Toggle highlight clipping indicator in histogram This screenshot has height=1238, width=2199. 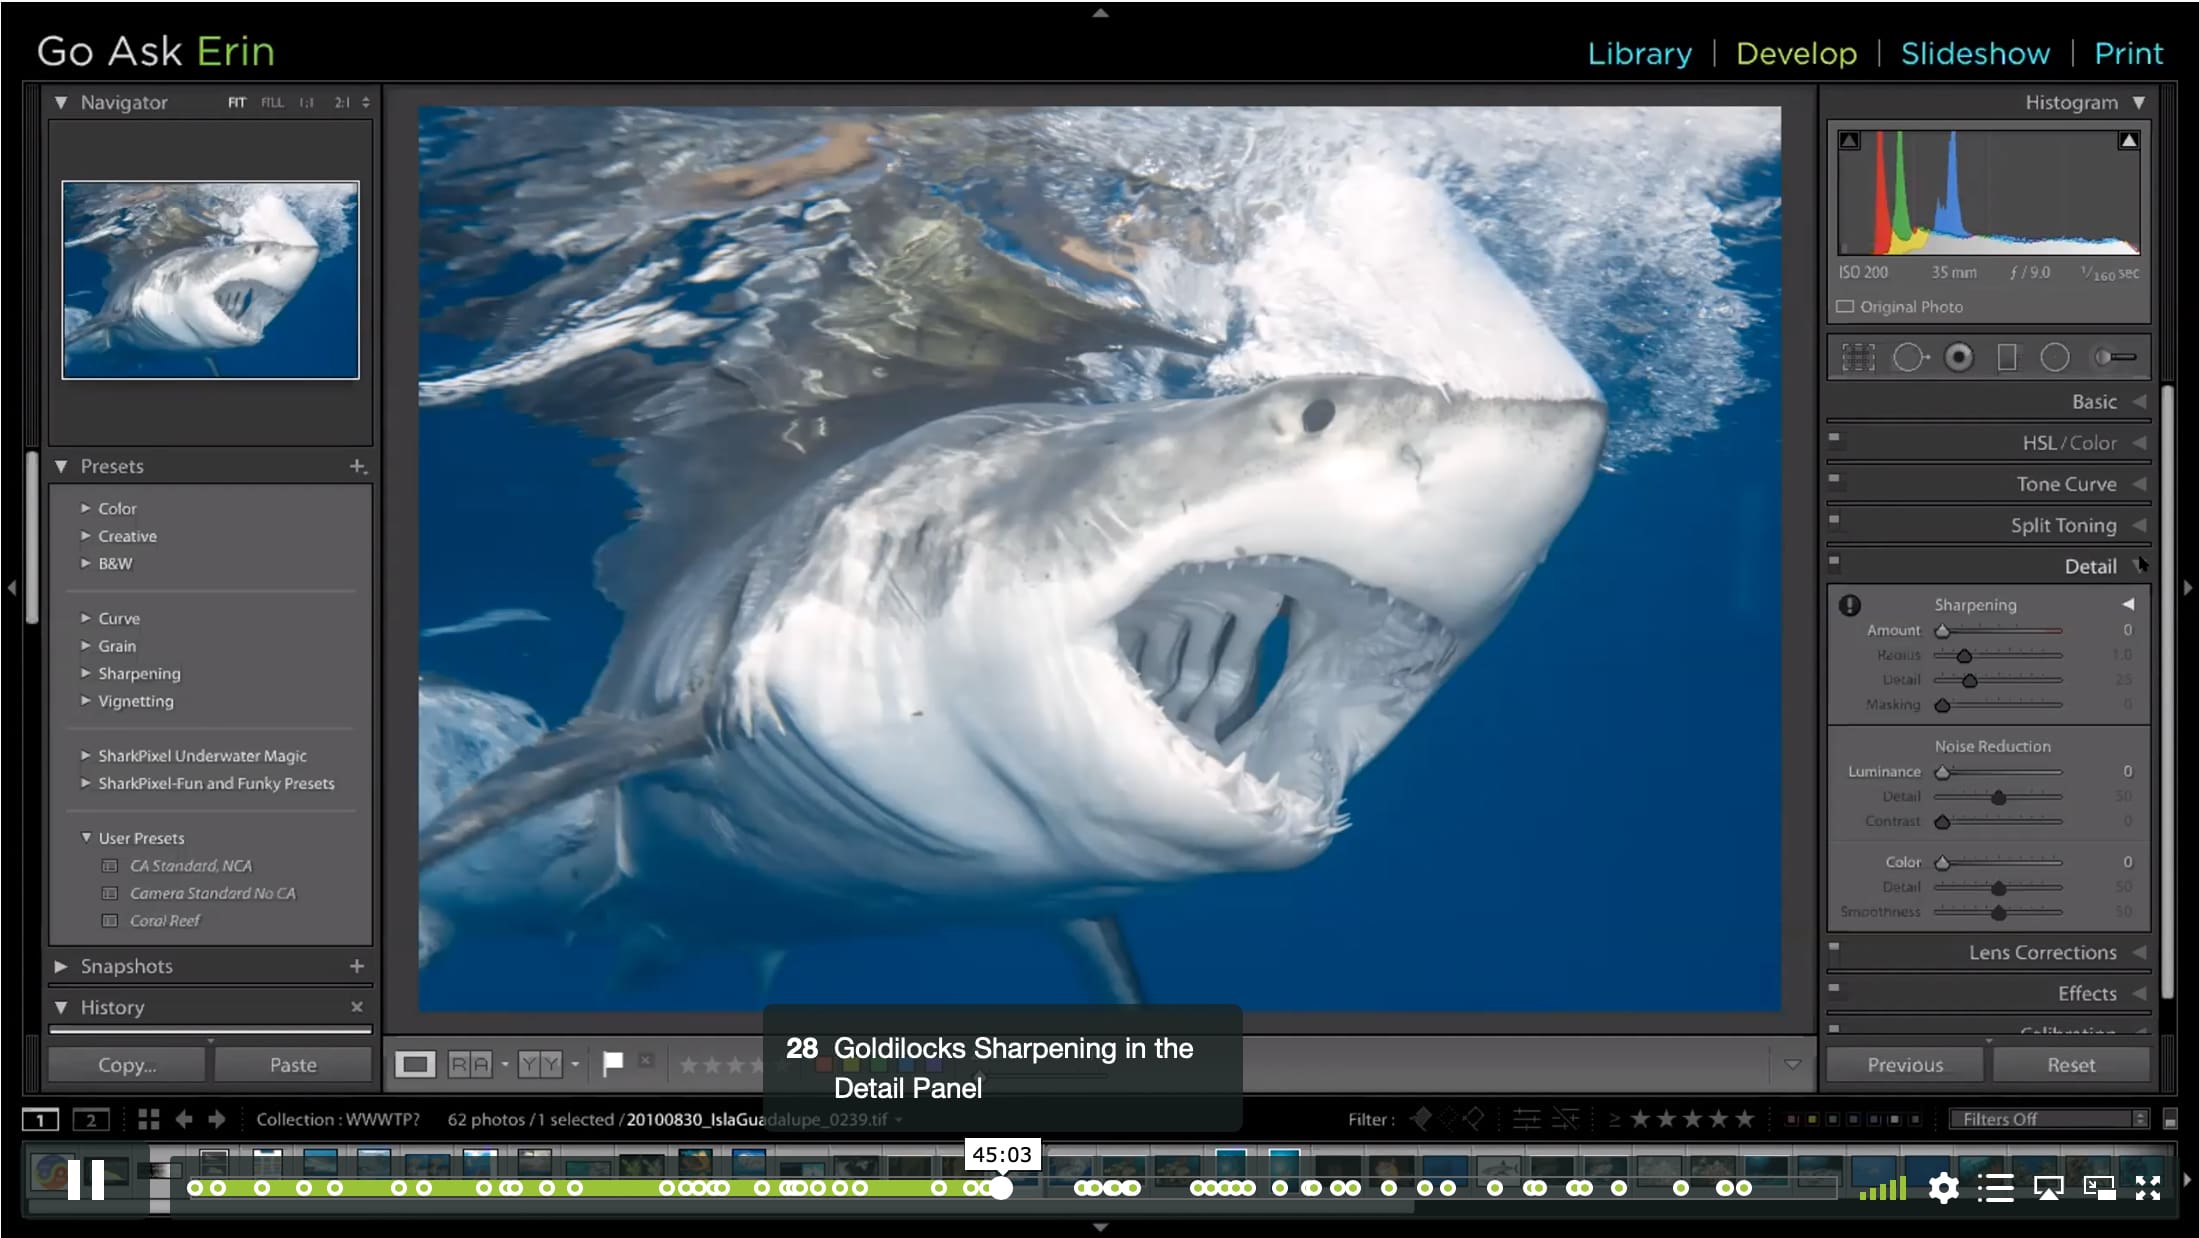click(x=2129, y=141)
